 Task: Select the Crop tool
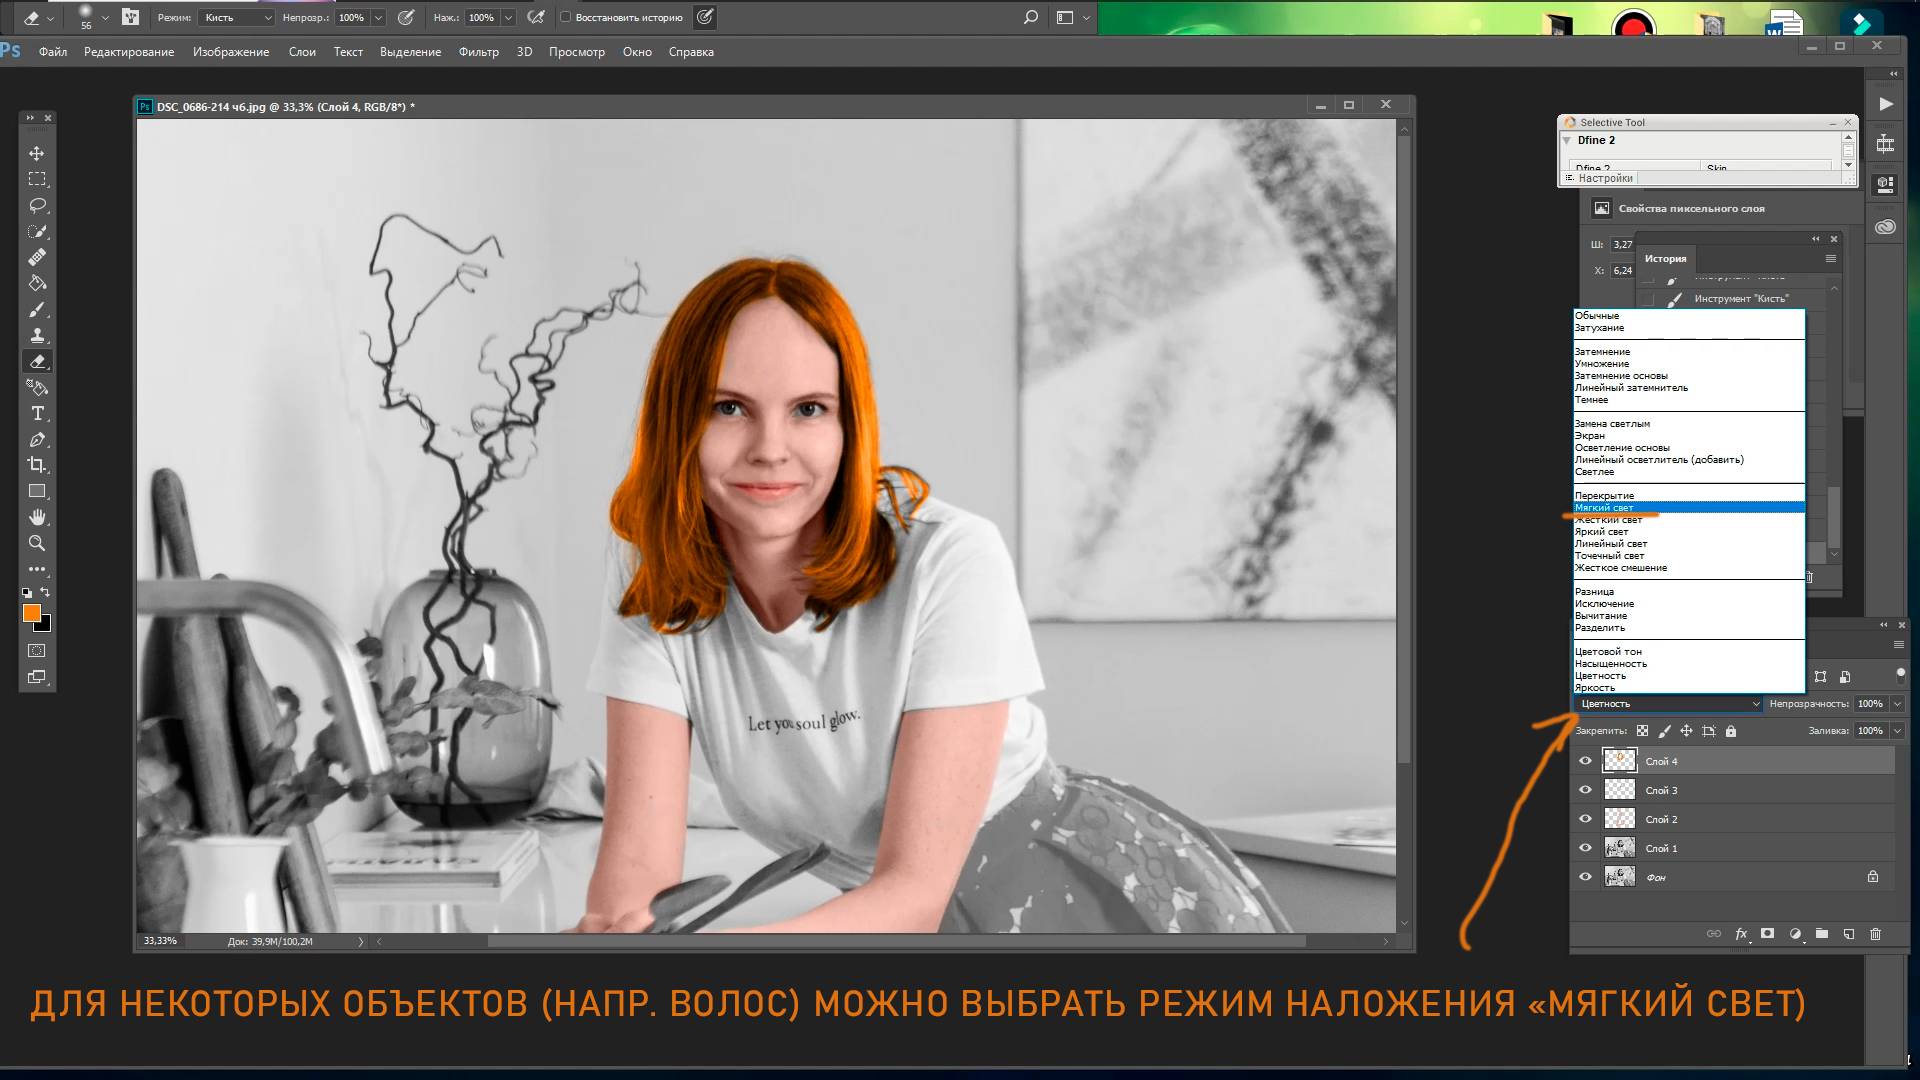[x=37, y=465]
